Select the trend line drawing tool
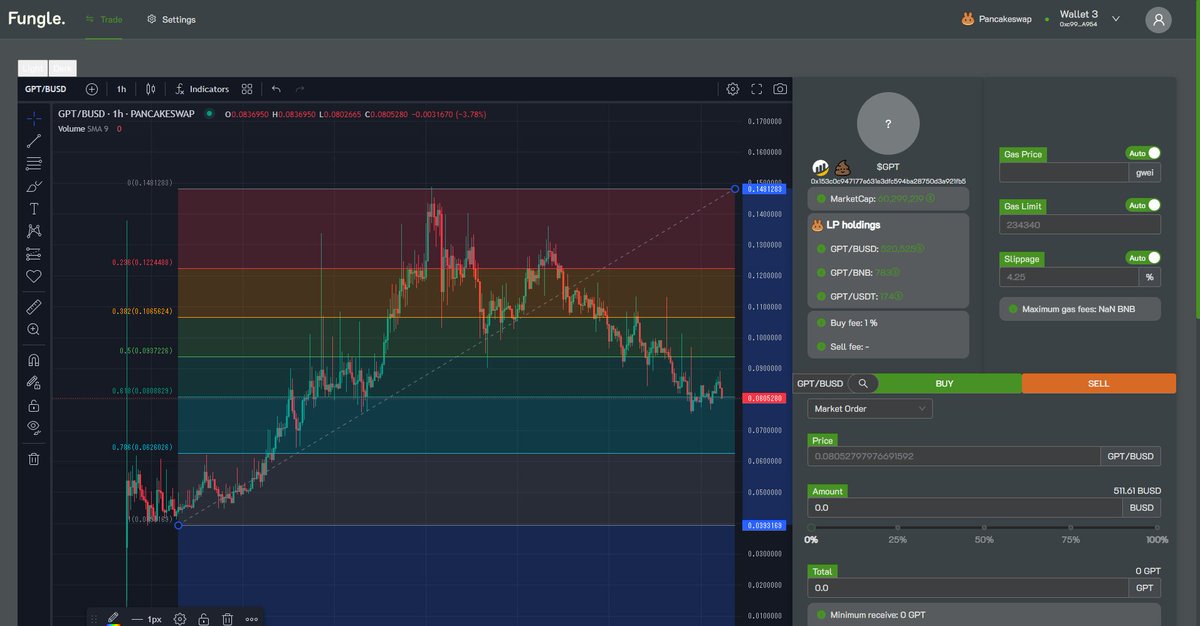Viewport: 1200px width, 626px height. 34,140
